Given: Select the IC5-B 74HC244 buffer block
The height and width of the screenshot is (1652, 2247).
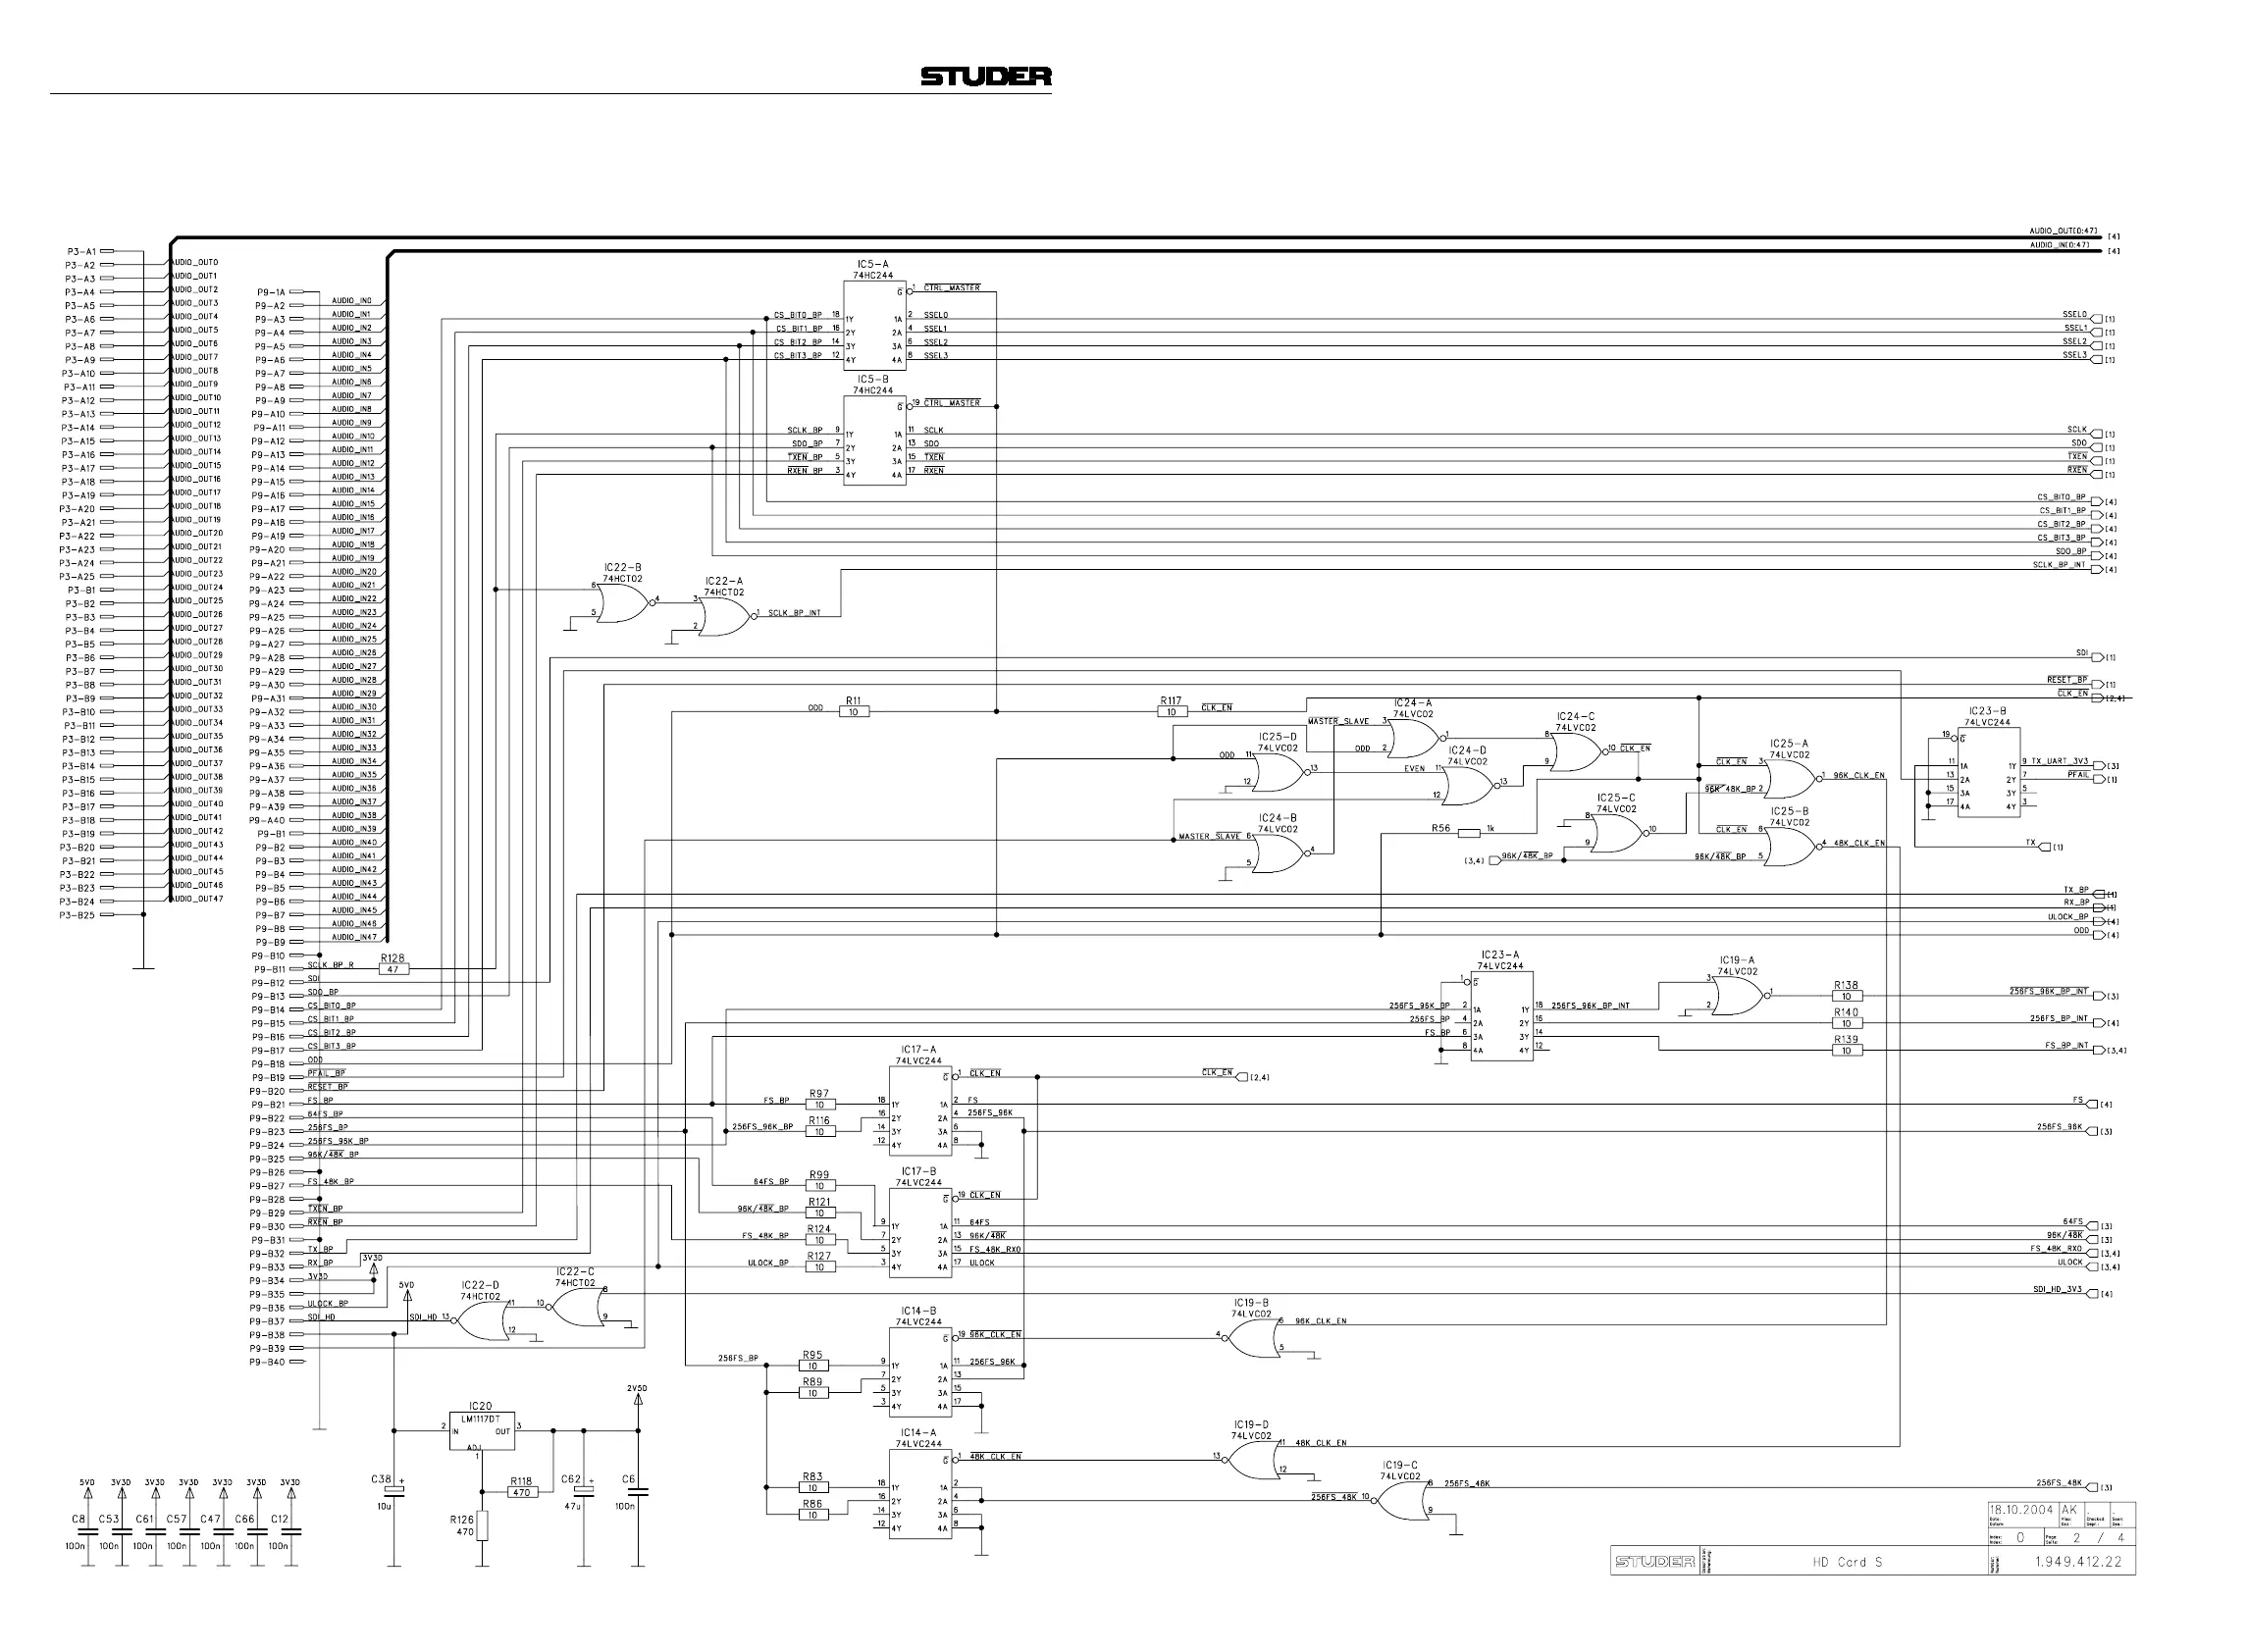Looking at the screenshot, I should tap(874, 441).
